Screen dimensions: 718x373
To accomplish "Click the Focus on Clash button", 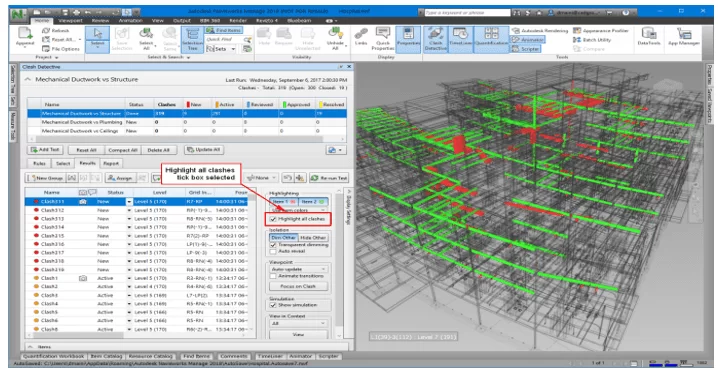I will tap(298, 287).
